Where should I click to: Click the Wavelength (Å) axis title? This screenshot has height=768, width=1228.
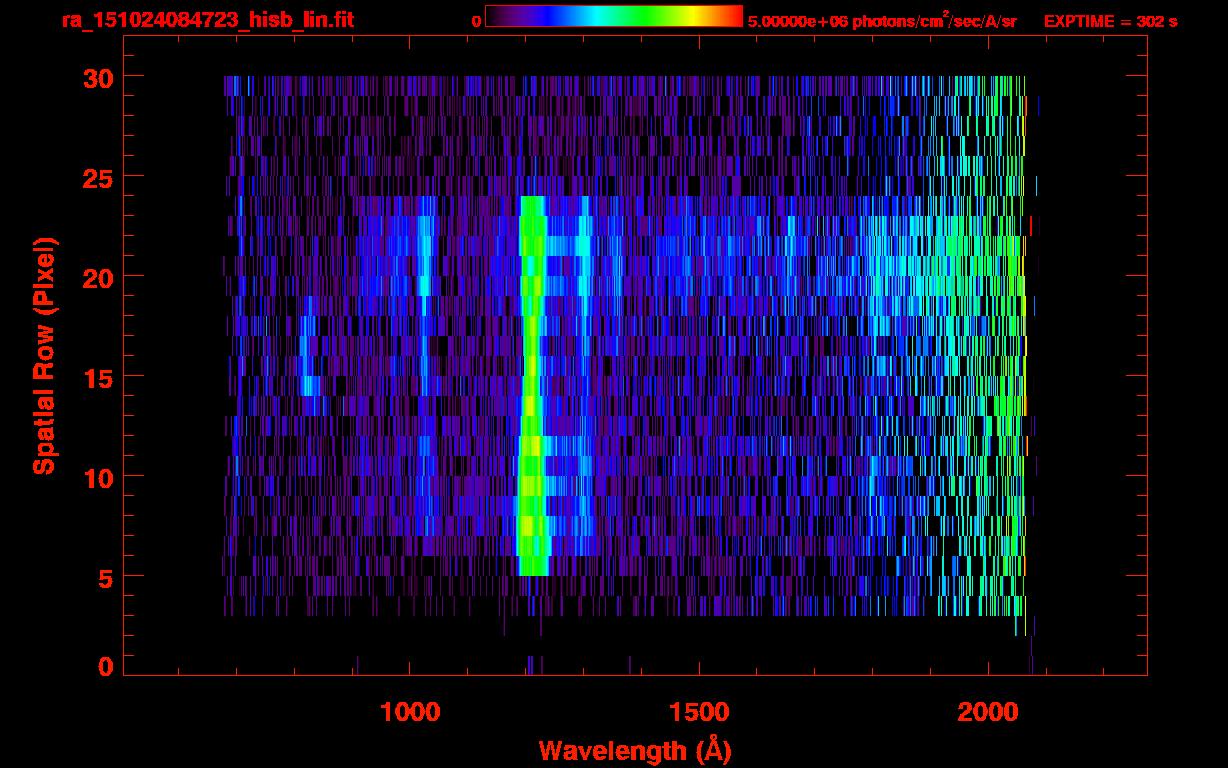click(x=635, y=750)
